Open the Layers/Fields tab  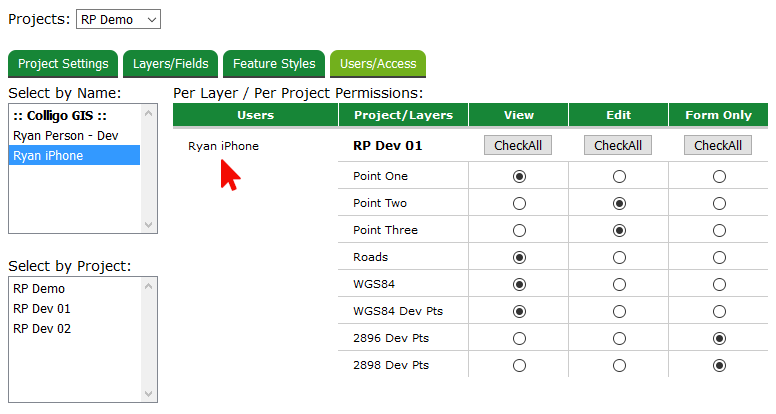[x=171, y=64]
